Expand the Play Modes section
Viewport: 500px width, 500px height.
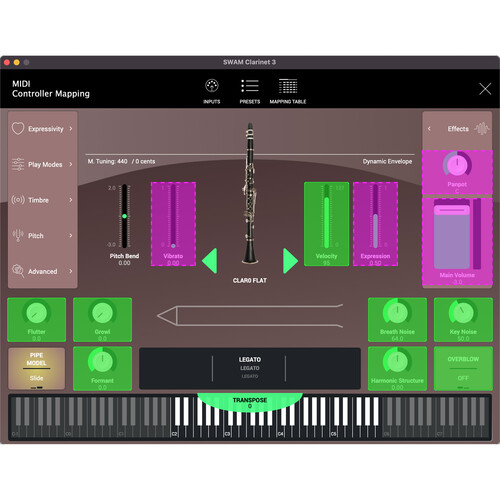42,164
